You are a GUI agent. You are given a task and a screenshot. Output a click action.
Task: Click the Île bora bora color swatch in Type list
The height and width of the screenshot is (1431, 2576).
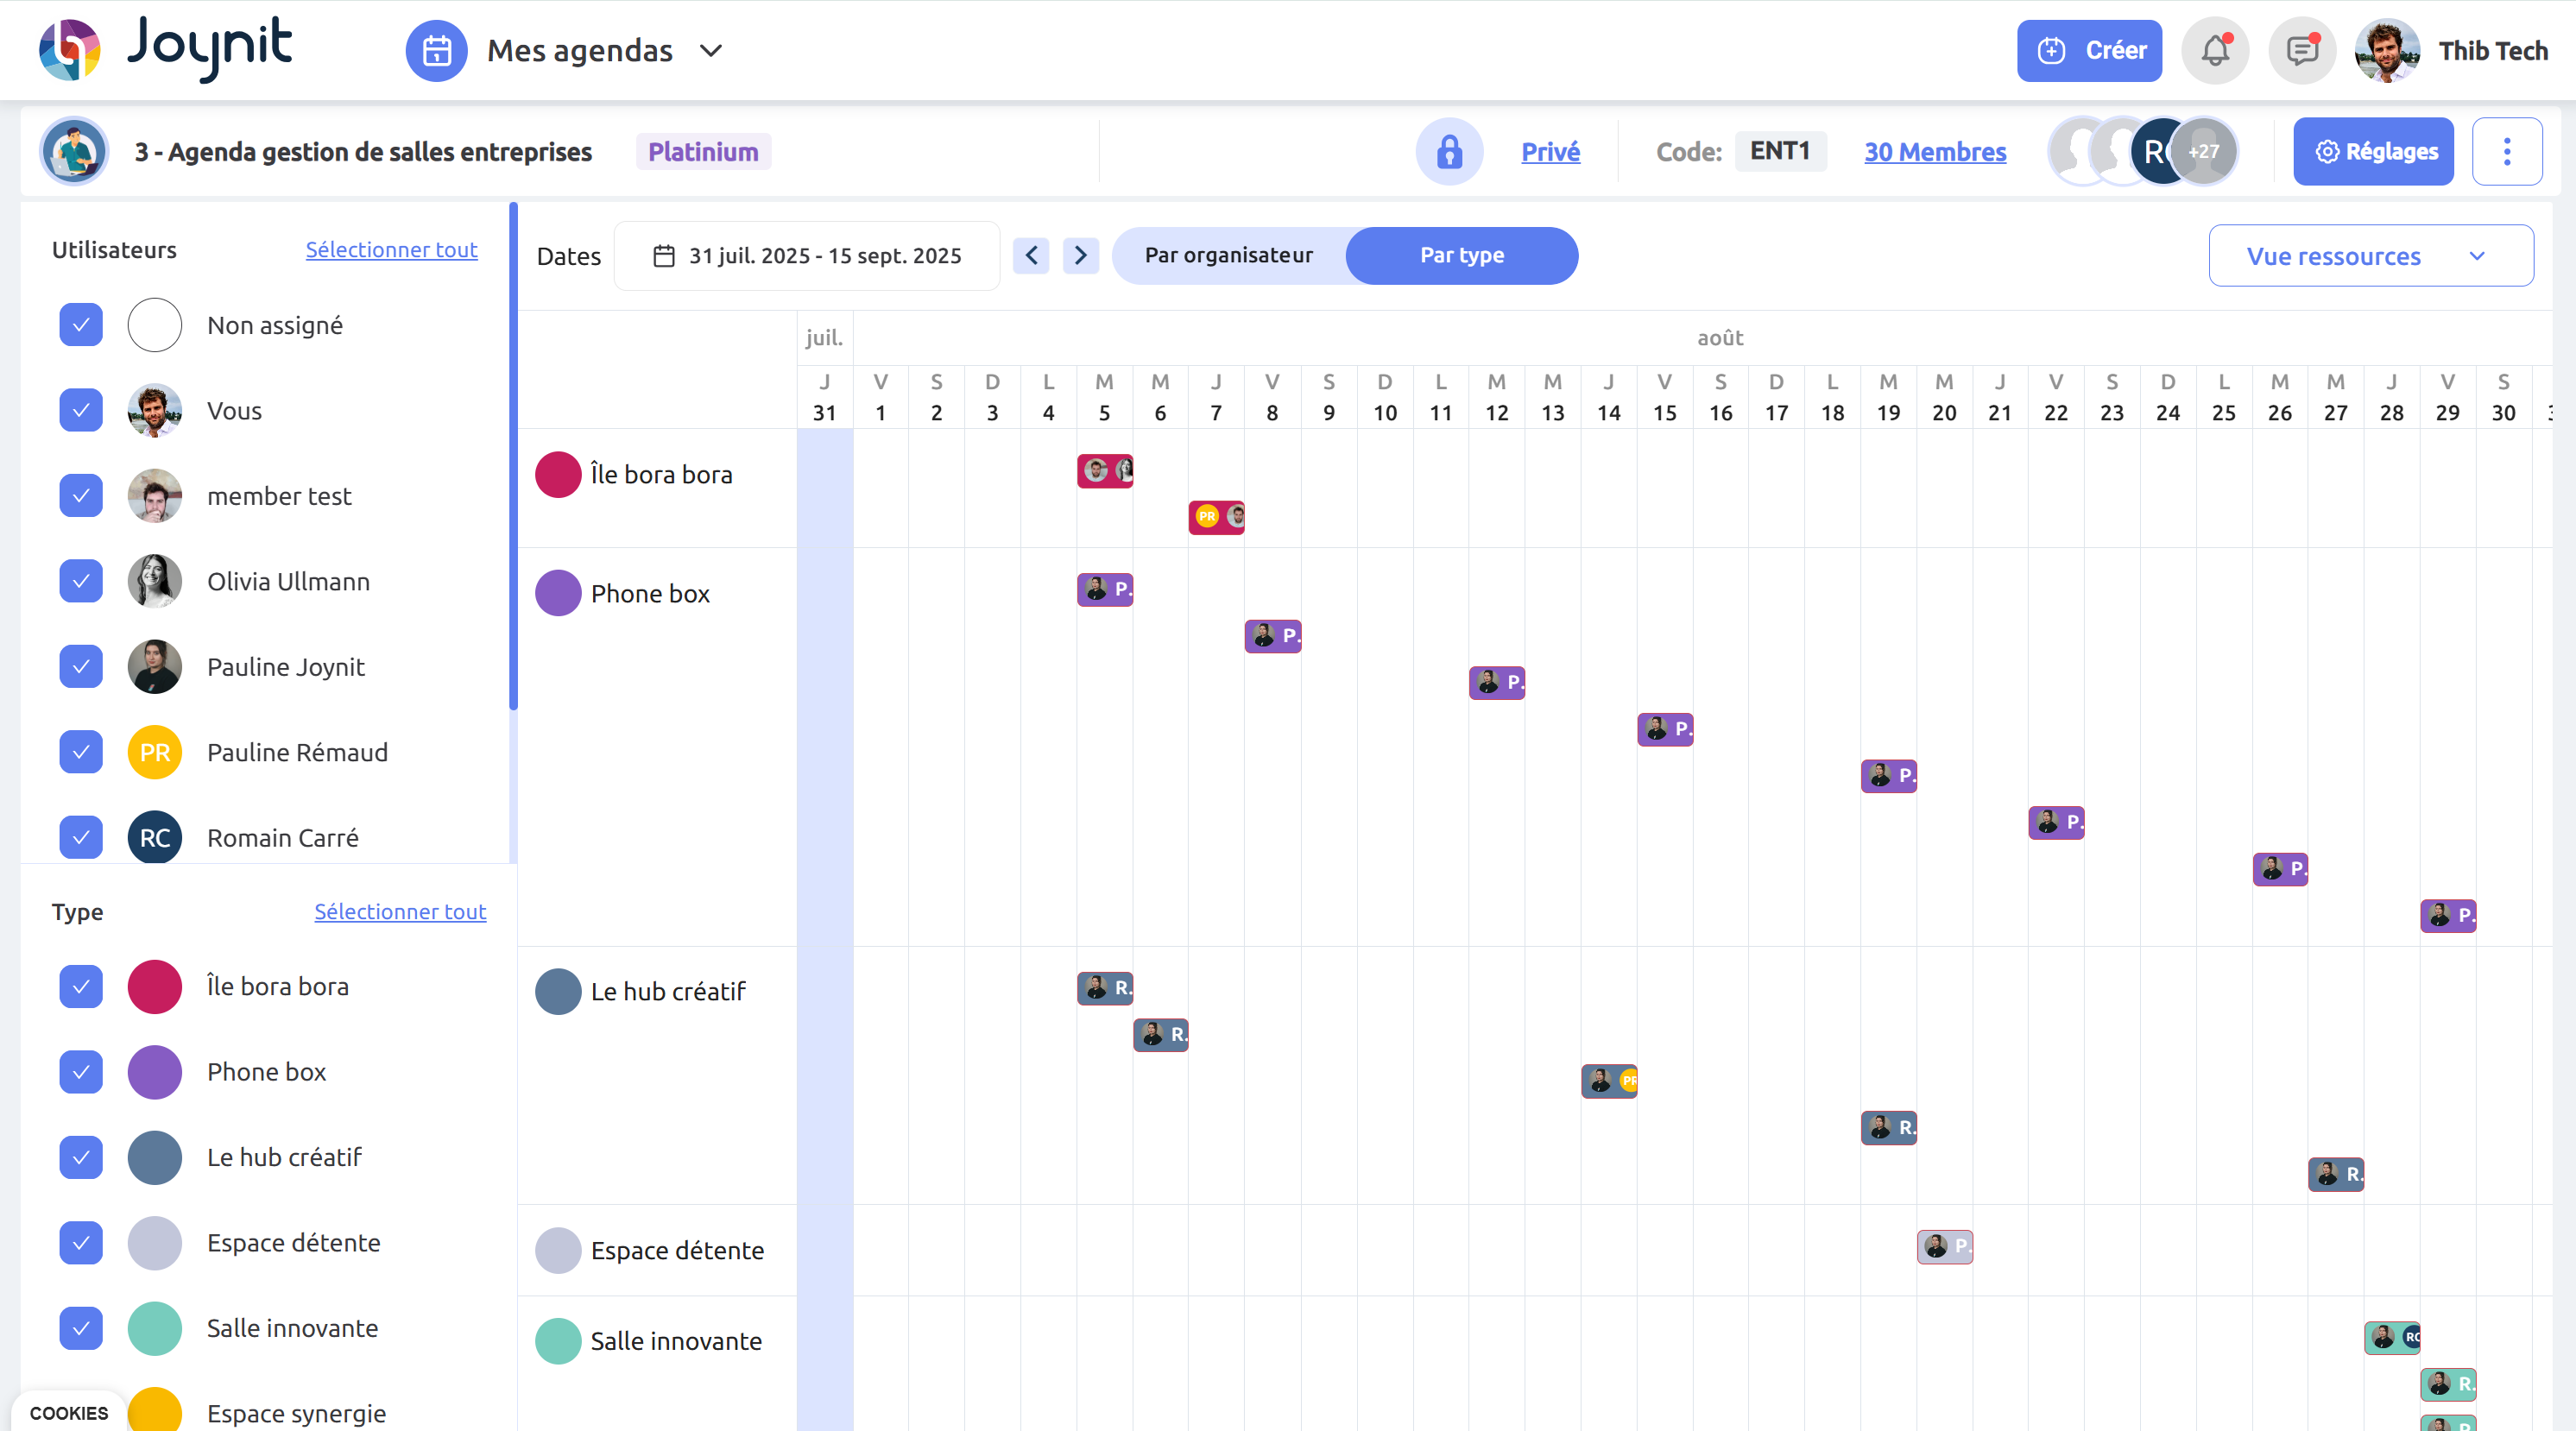[155, 987]
